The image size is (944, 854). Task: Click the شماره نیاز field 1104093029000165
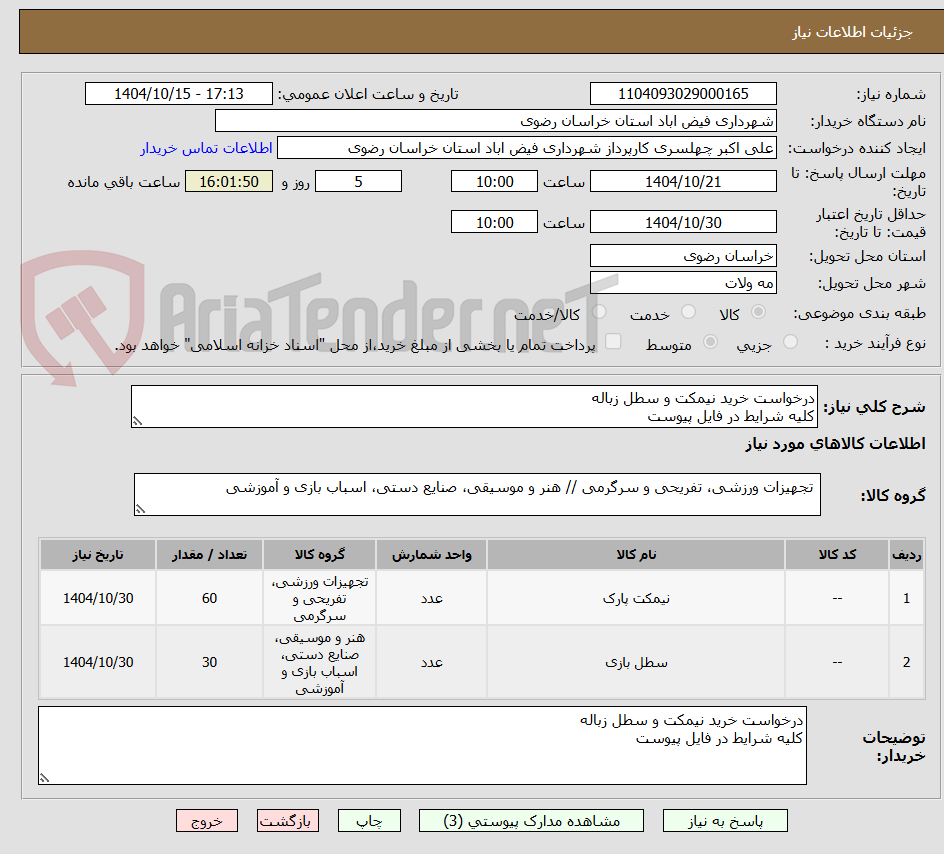(x=683, y=94)
